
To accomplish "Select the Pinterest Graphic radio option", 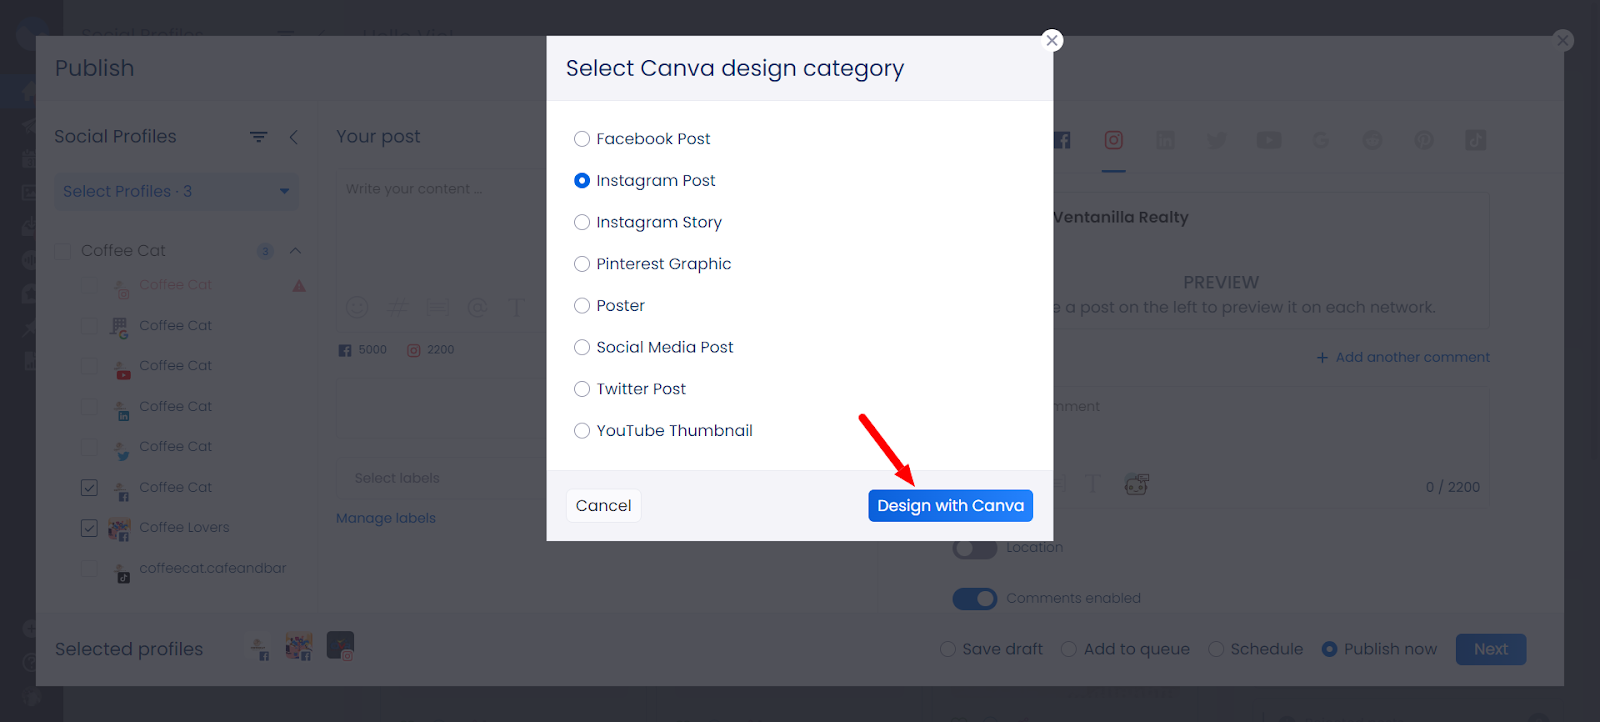I will click(x=582, y=264).
